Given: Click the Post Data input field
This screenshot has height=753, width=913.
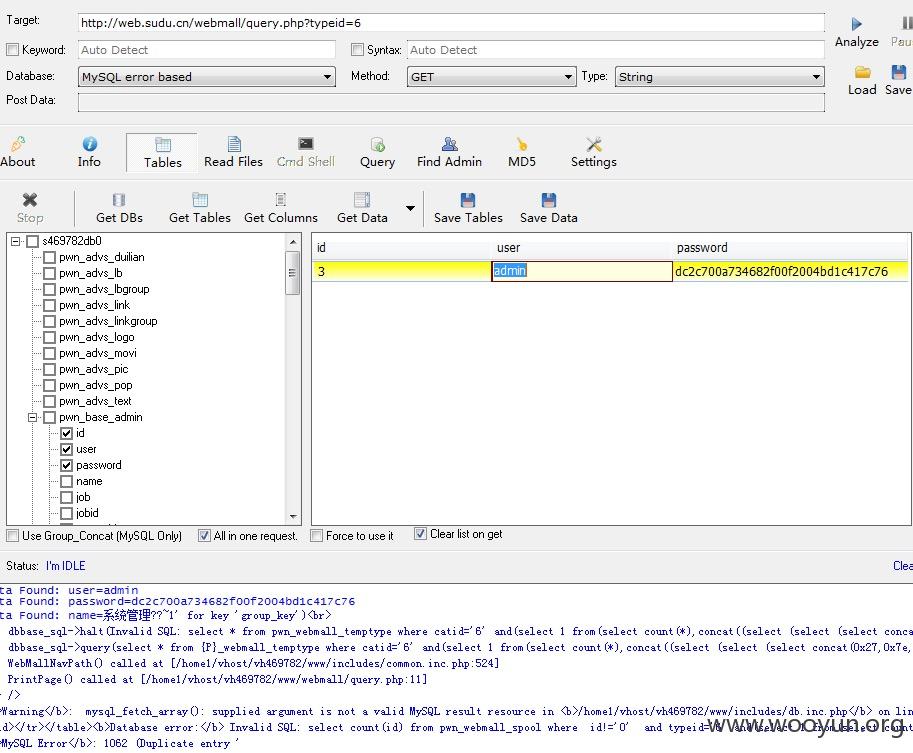Looking at the screenshot, I should point(451,102).
